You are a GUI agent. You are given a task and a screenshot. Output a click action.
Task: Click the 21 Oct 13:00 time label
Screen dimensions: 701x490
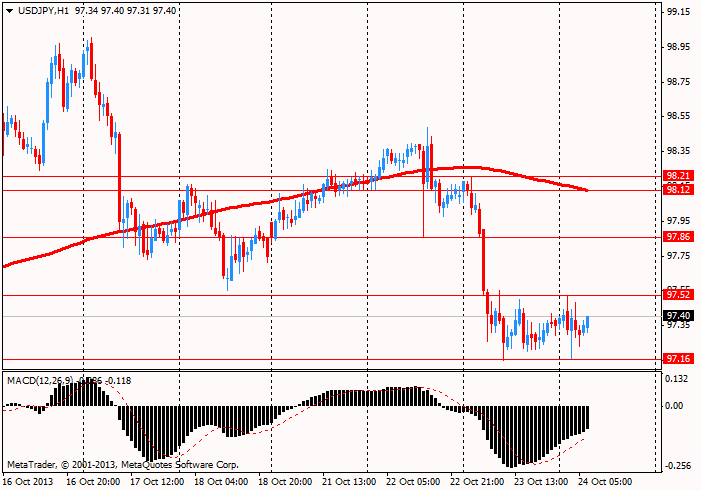[349, 482]
